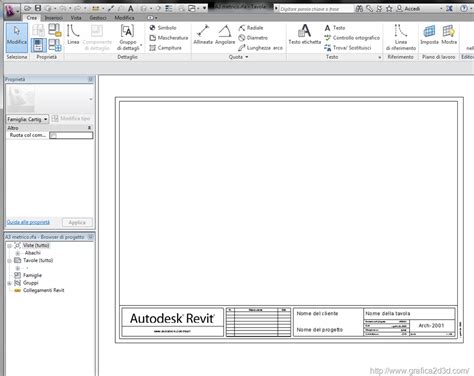Run Controllo ortografico spell check
The image size is (474, 376).
352,38
